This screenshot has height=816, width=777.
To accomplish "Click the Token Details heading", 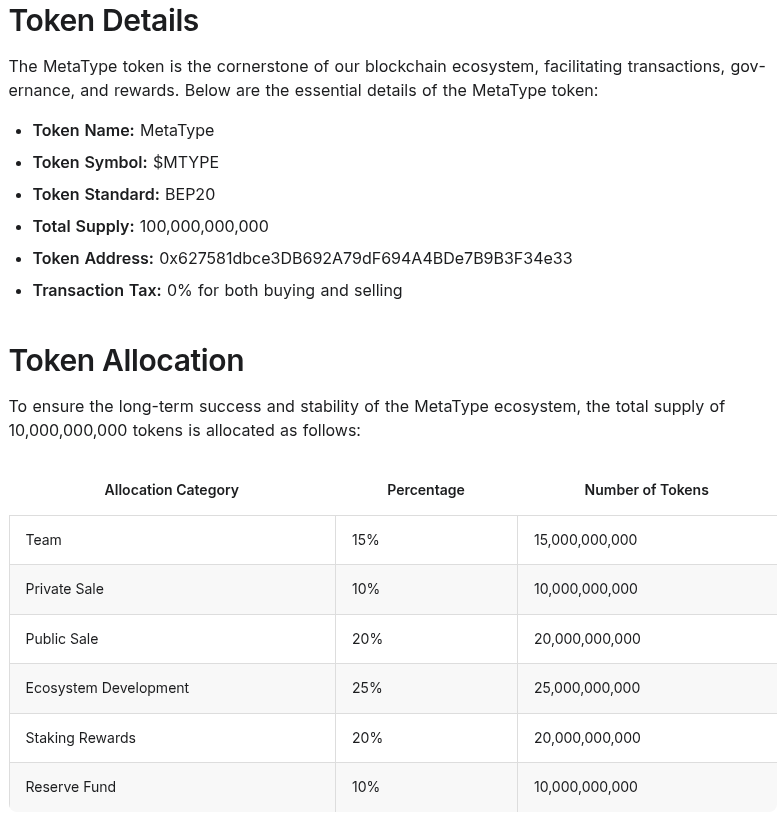I will pyautogui.click(x=104, y=21).
